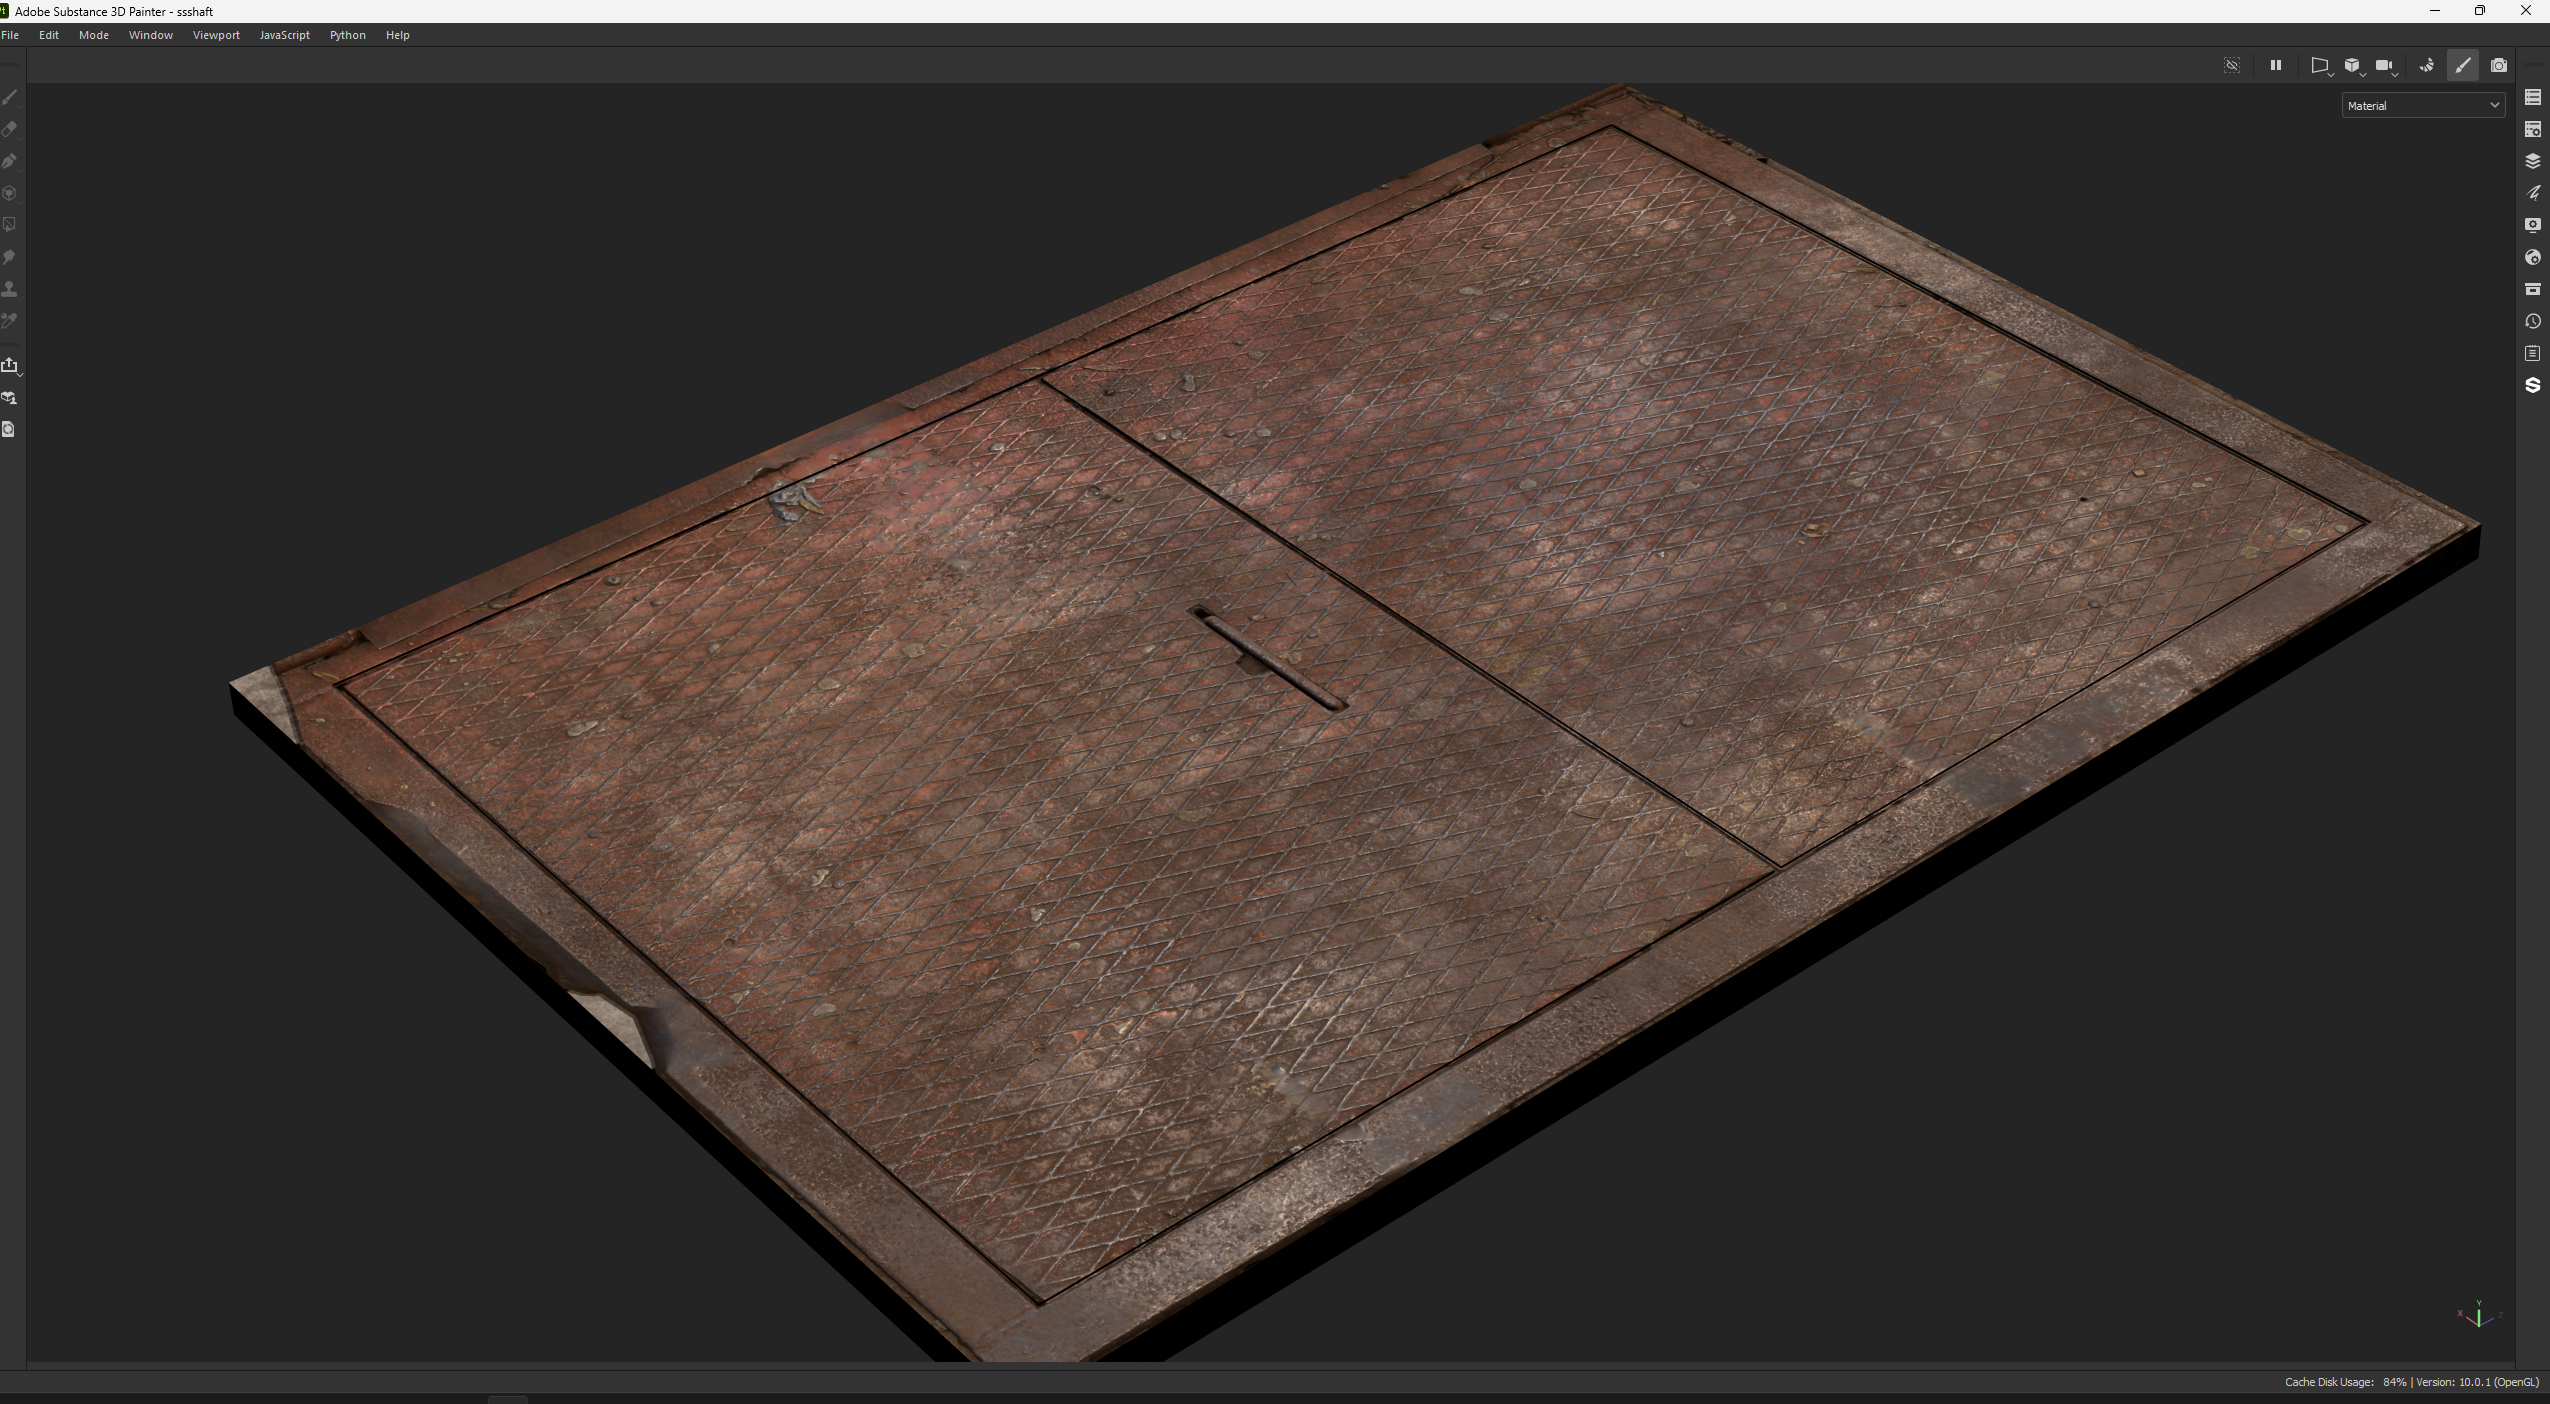Viewport: 2550px width, 1404px height.
Task: Select the Material picker eyedropper
Action: tap(10, 321)
